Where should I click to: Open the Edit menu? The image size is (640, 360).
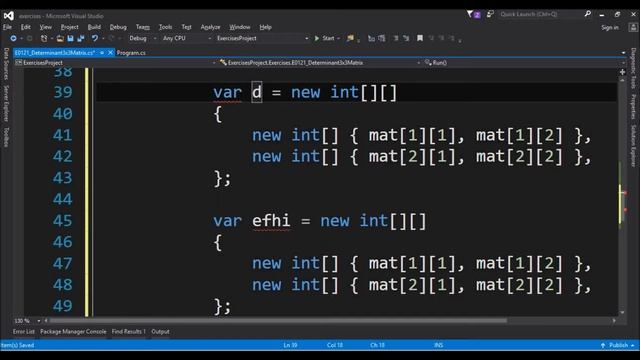[x=26, y=27]
